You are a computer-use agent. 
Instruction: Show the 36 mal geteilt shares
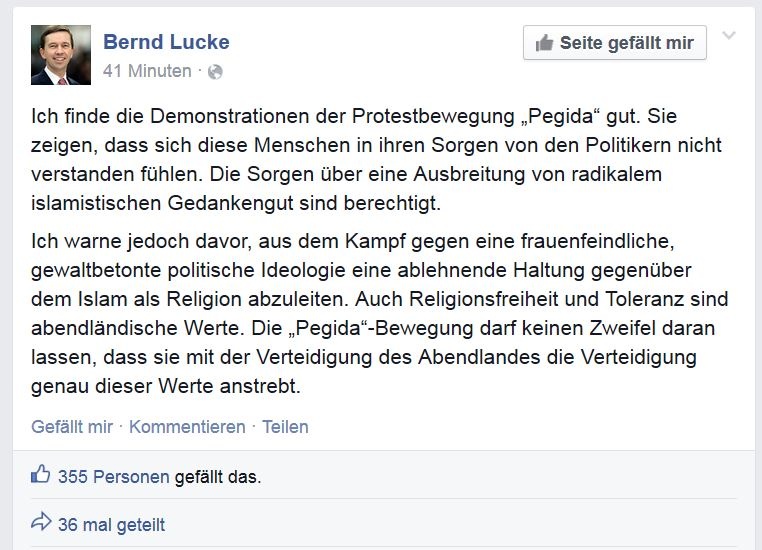[111, 524]
